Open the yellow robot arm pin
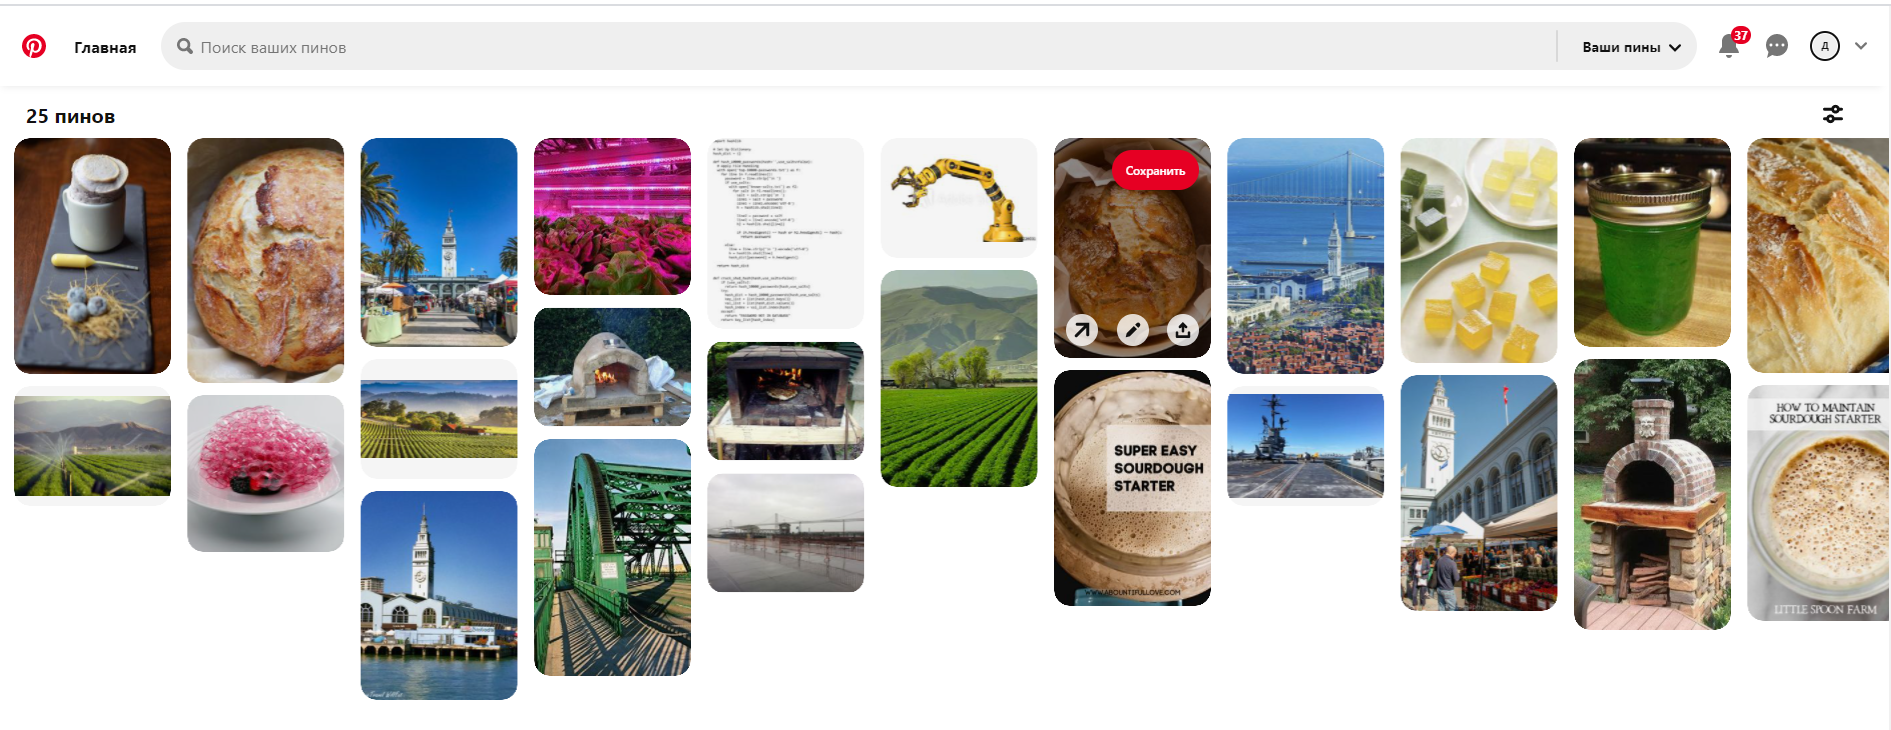Viewport: 1891px width, 730px height. coord(959,198)
